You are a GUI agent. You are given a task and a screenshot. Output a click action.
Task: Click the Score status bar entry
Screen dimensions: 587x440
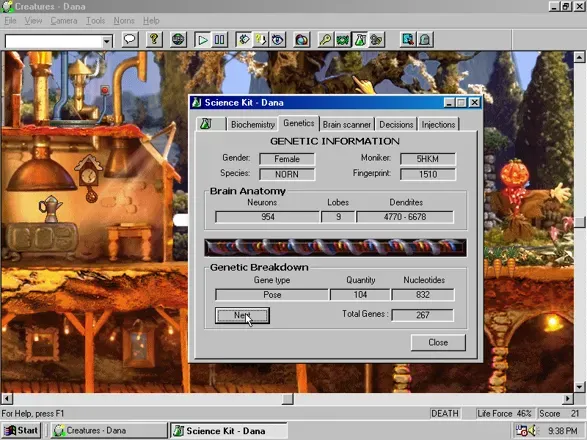click(x=559, y=413)
